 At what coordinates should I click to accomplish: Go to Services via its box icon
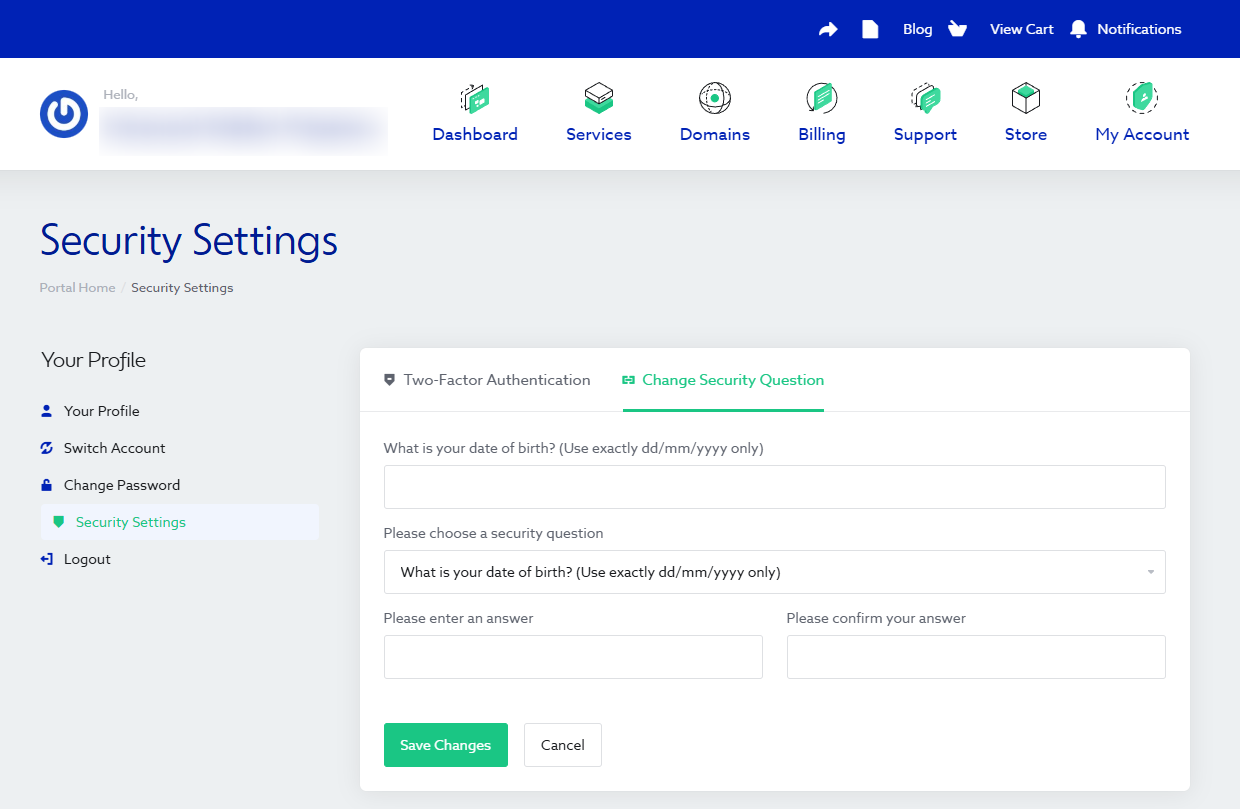[598, 98]
